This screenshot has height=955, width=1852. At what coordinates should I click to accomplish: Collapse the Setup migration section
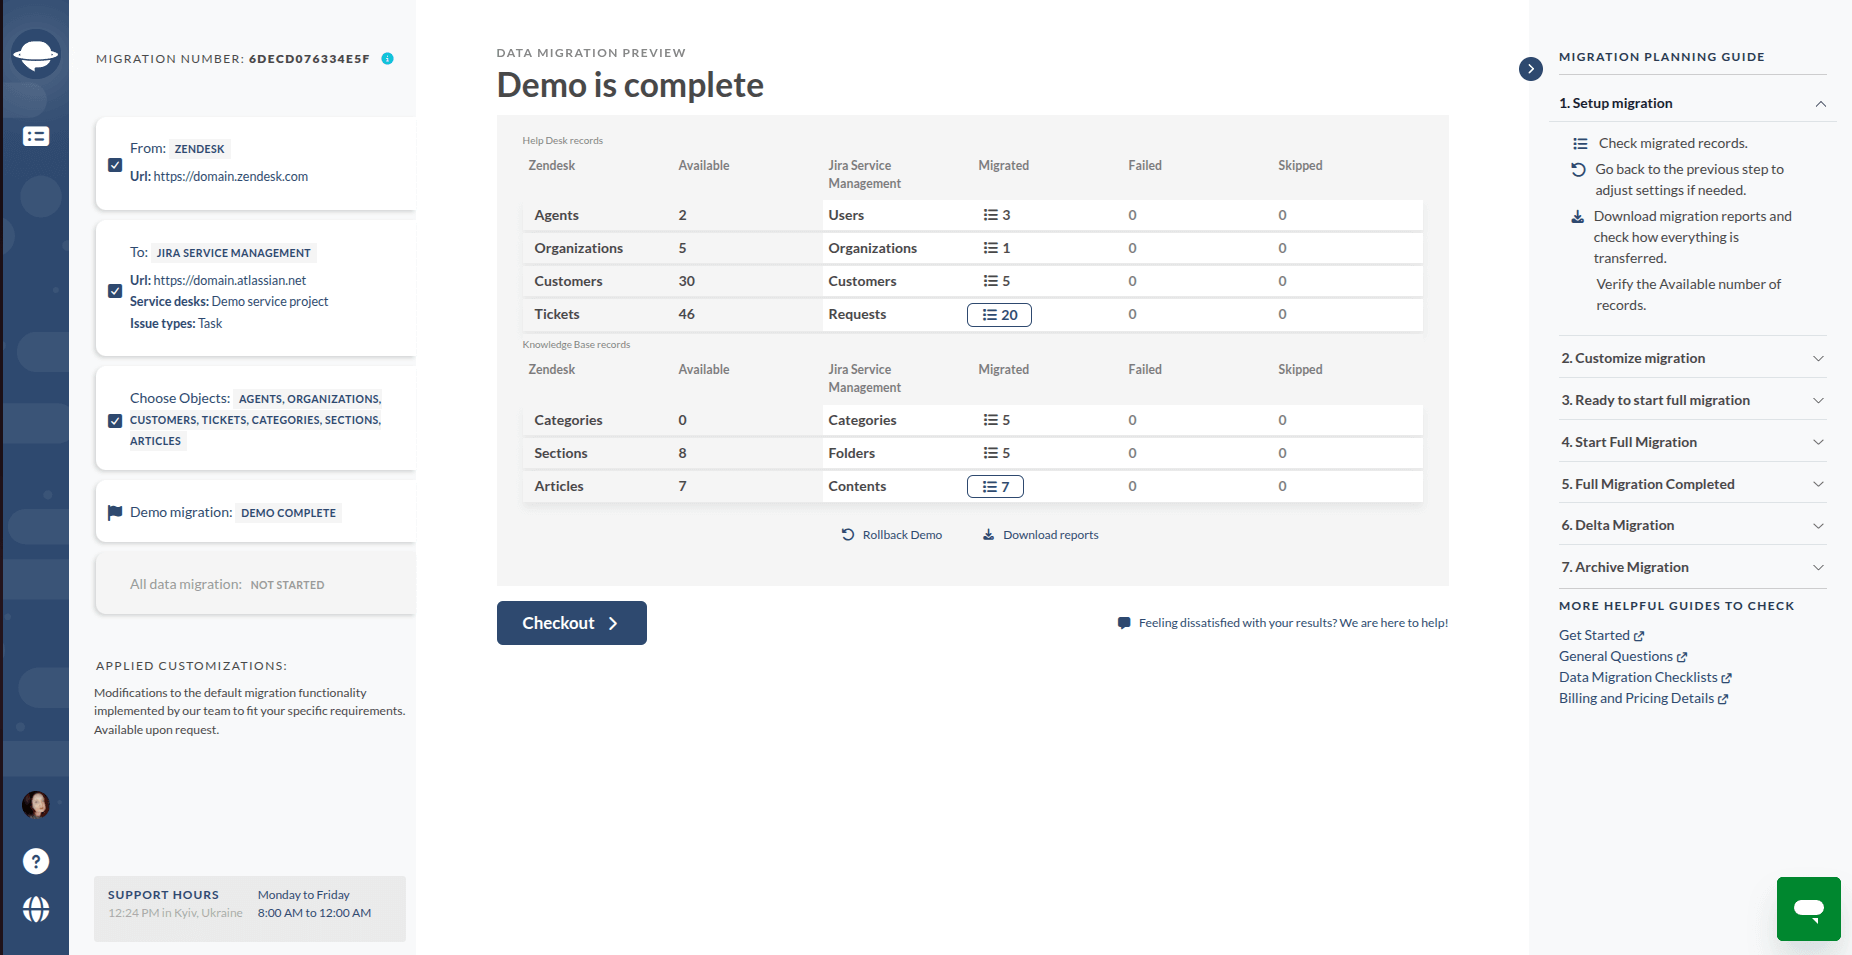tap(1821, 103)
